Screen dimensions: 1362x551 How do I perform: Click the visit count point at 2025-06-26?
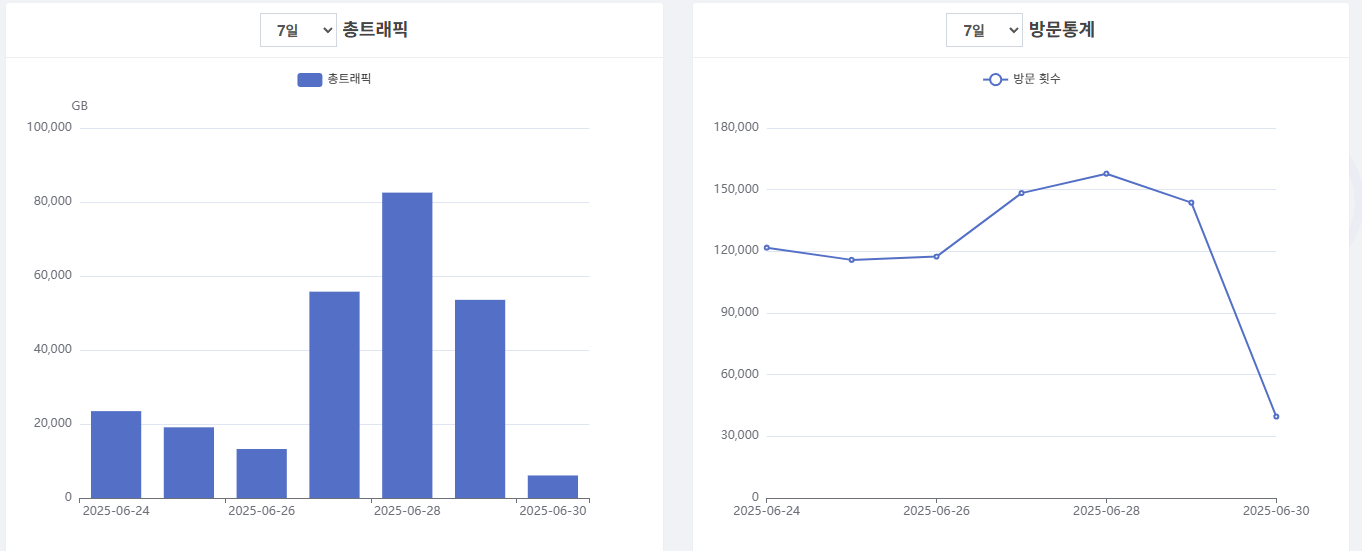tap(936, 257)
